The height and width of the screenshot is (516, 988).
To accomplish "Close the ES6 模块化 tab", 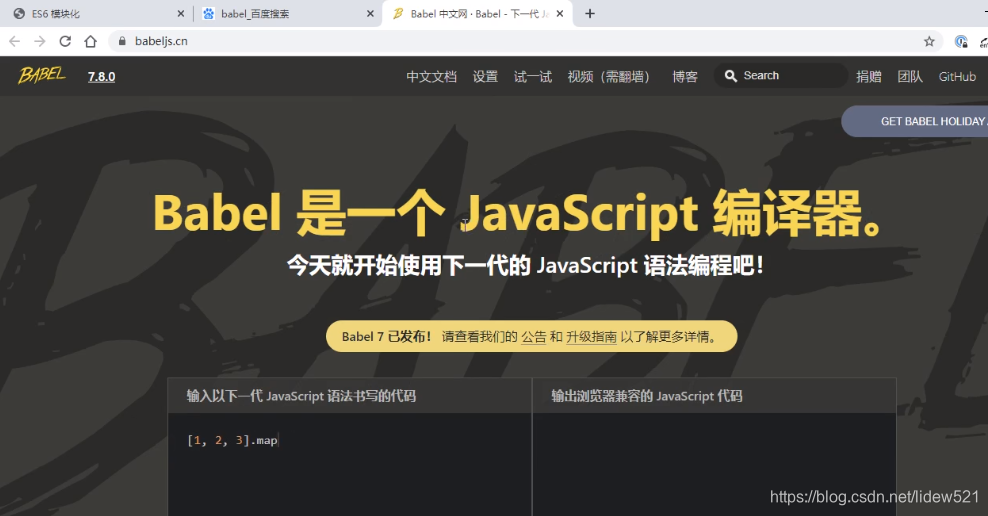I will click(x=181, y=13).
